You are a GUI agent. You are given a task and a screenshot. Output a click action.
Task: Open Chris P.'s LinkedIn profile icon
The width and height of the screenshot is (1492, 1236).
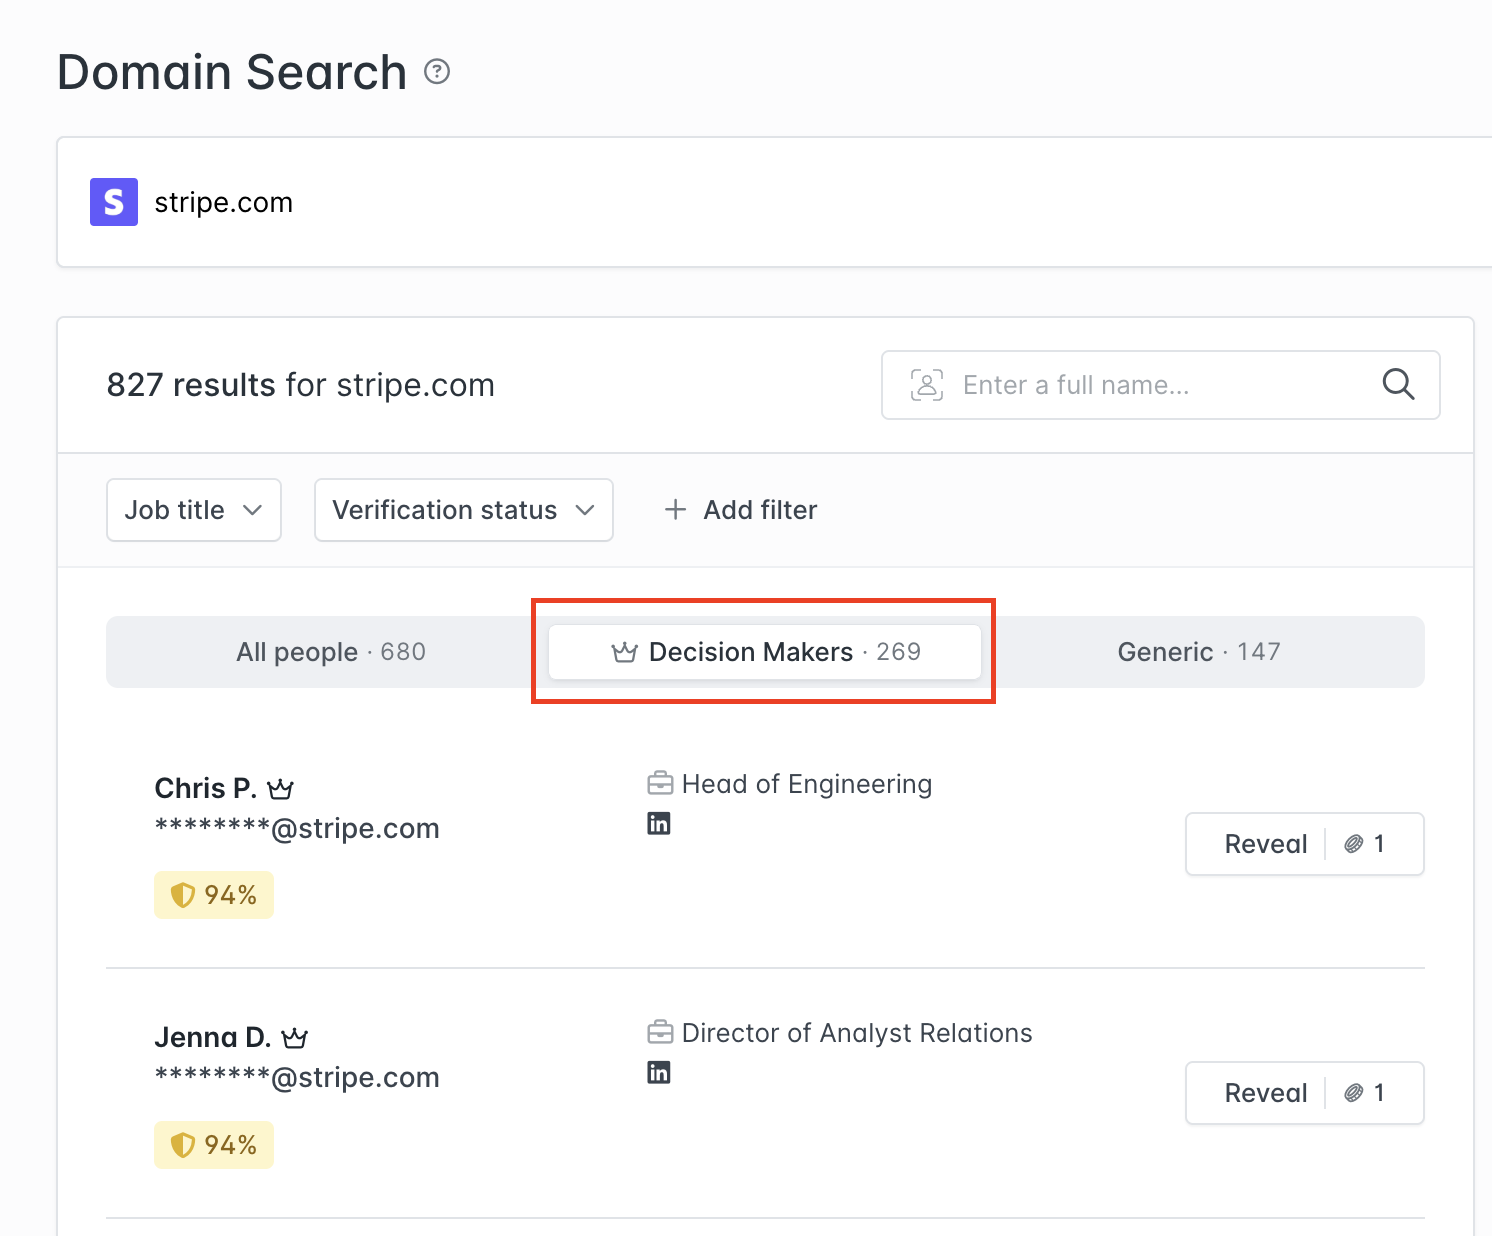tap(659, 824)
